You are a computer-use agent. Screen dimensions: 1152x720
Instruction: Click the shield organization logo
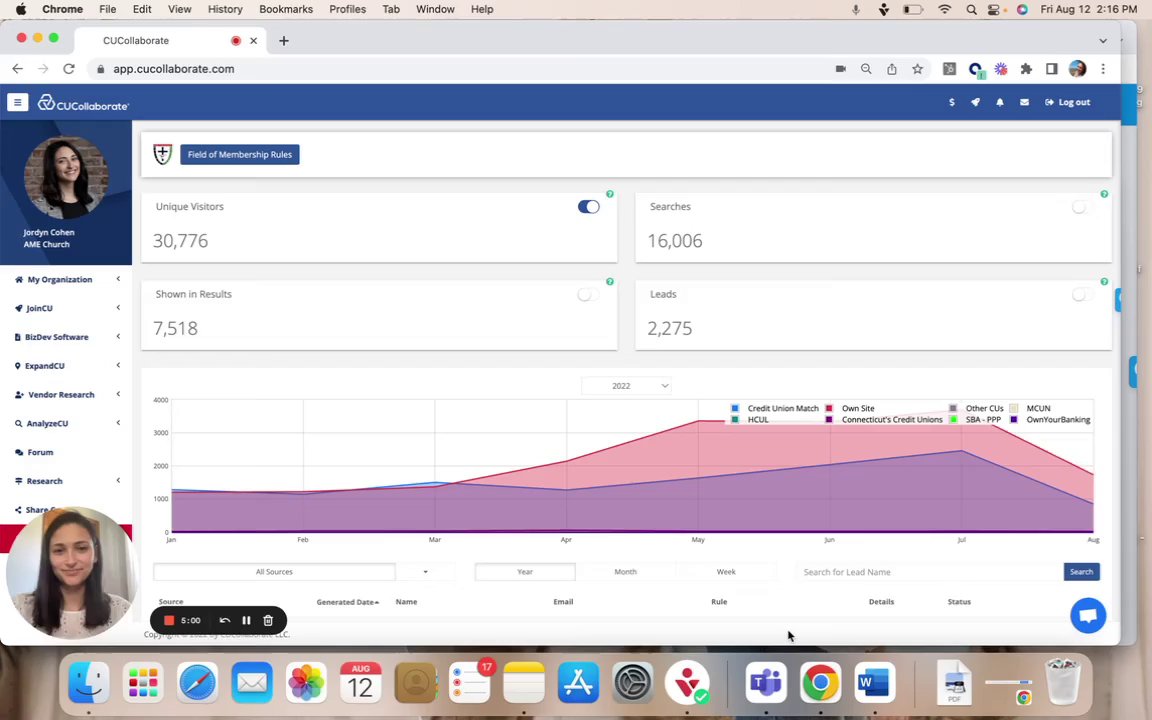162,154
